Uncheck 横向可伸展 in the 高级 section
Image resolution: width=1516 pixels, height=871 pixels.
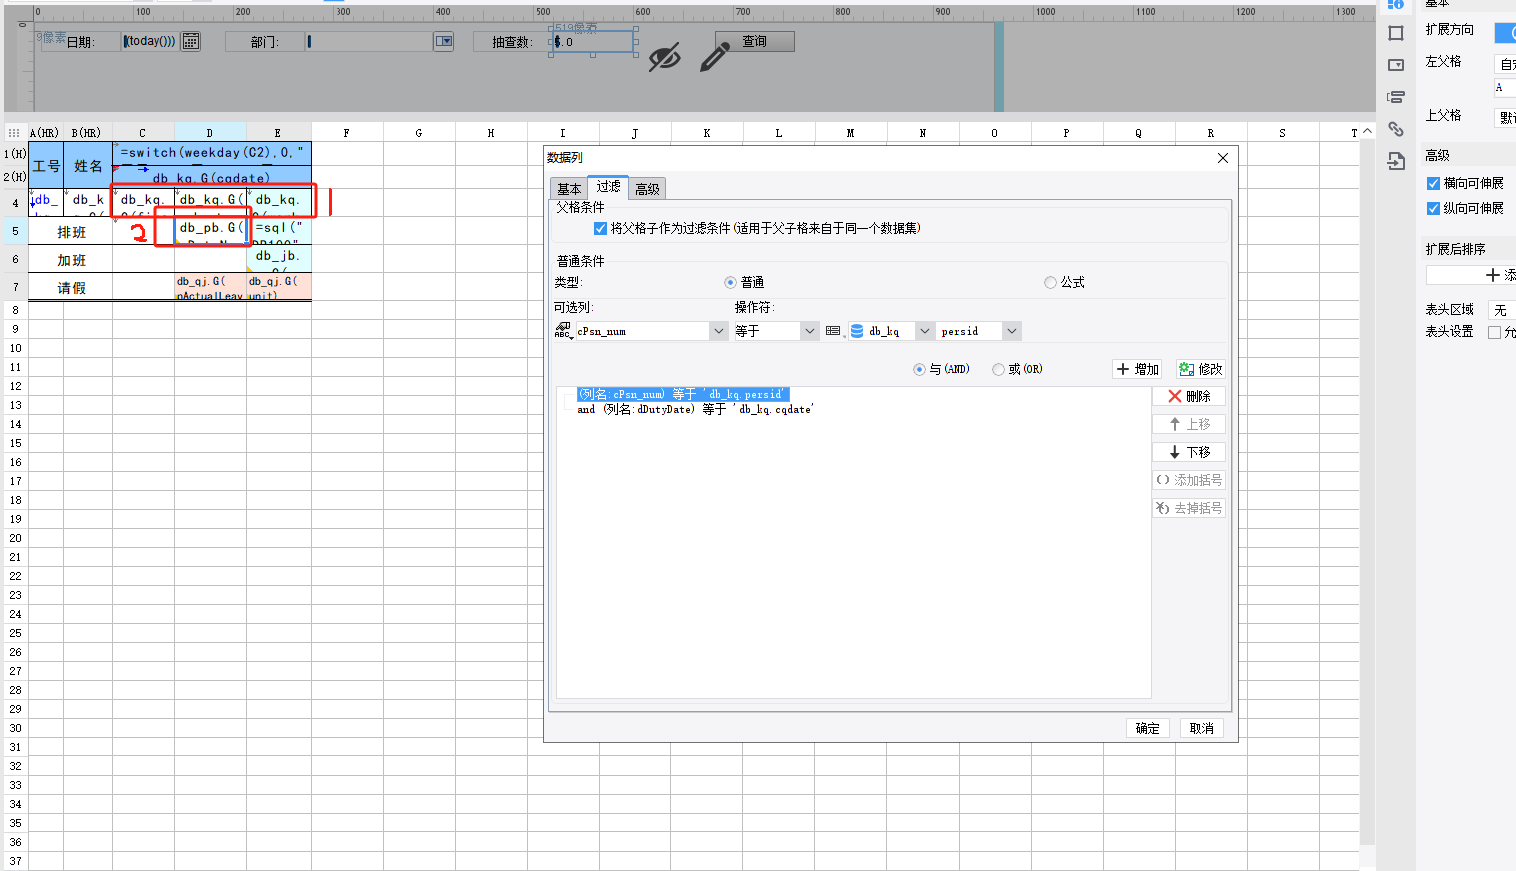tap(1433, 183)
